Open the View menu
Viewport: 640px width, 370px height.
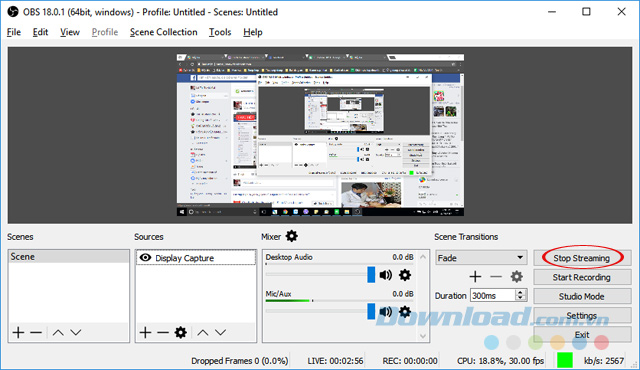click(x=70, y=32)
